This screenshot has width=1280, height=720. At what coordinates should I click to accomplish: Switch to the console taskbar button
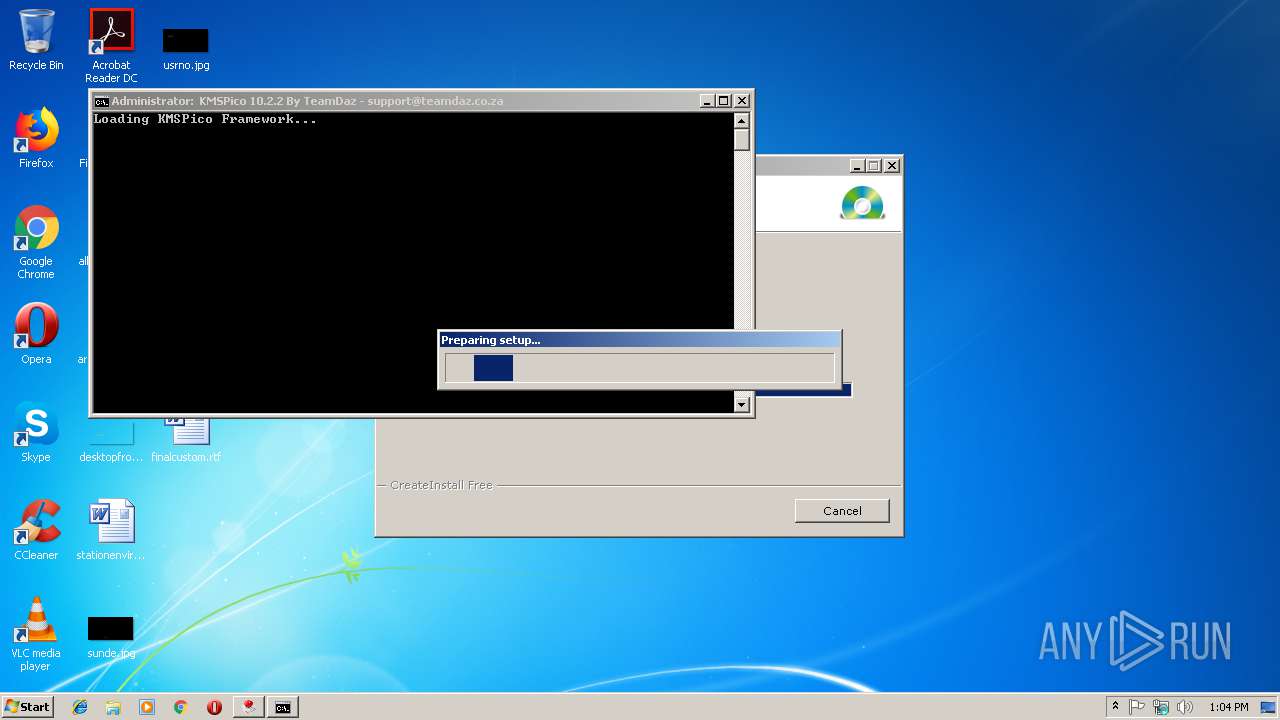coord(283,707)
